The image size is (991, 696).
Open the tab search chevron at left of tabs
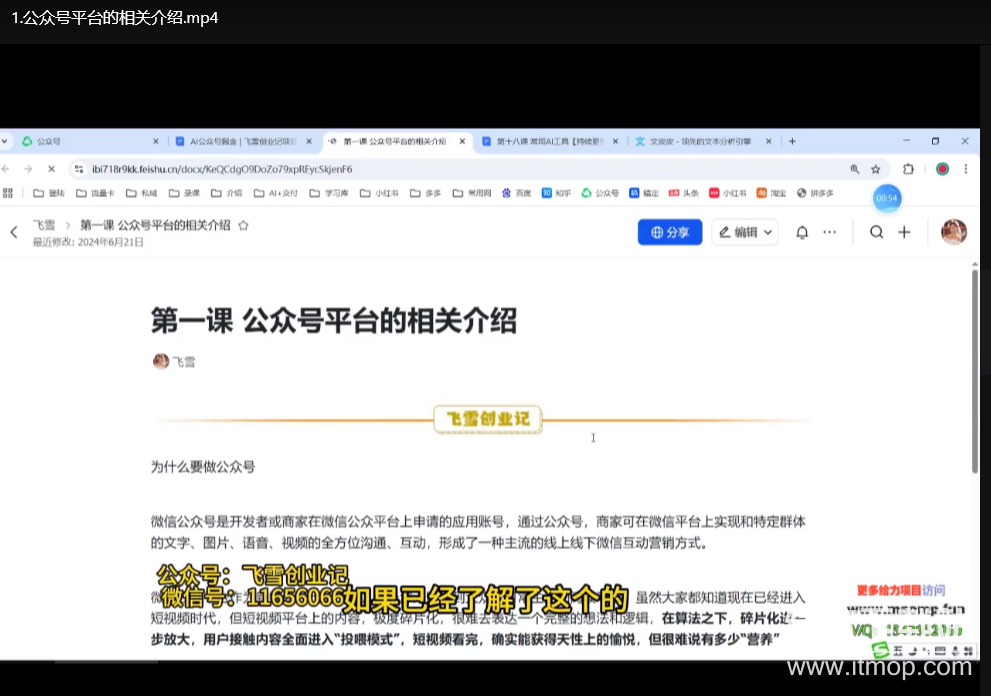4,142
